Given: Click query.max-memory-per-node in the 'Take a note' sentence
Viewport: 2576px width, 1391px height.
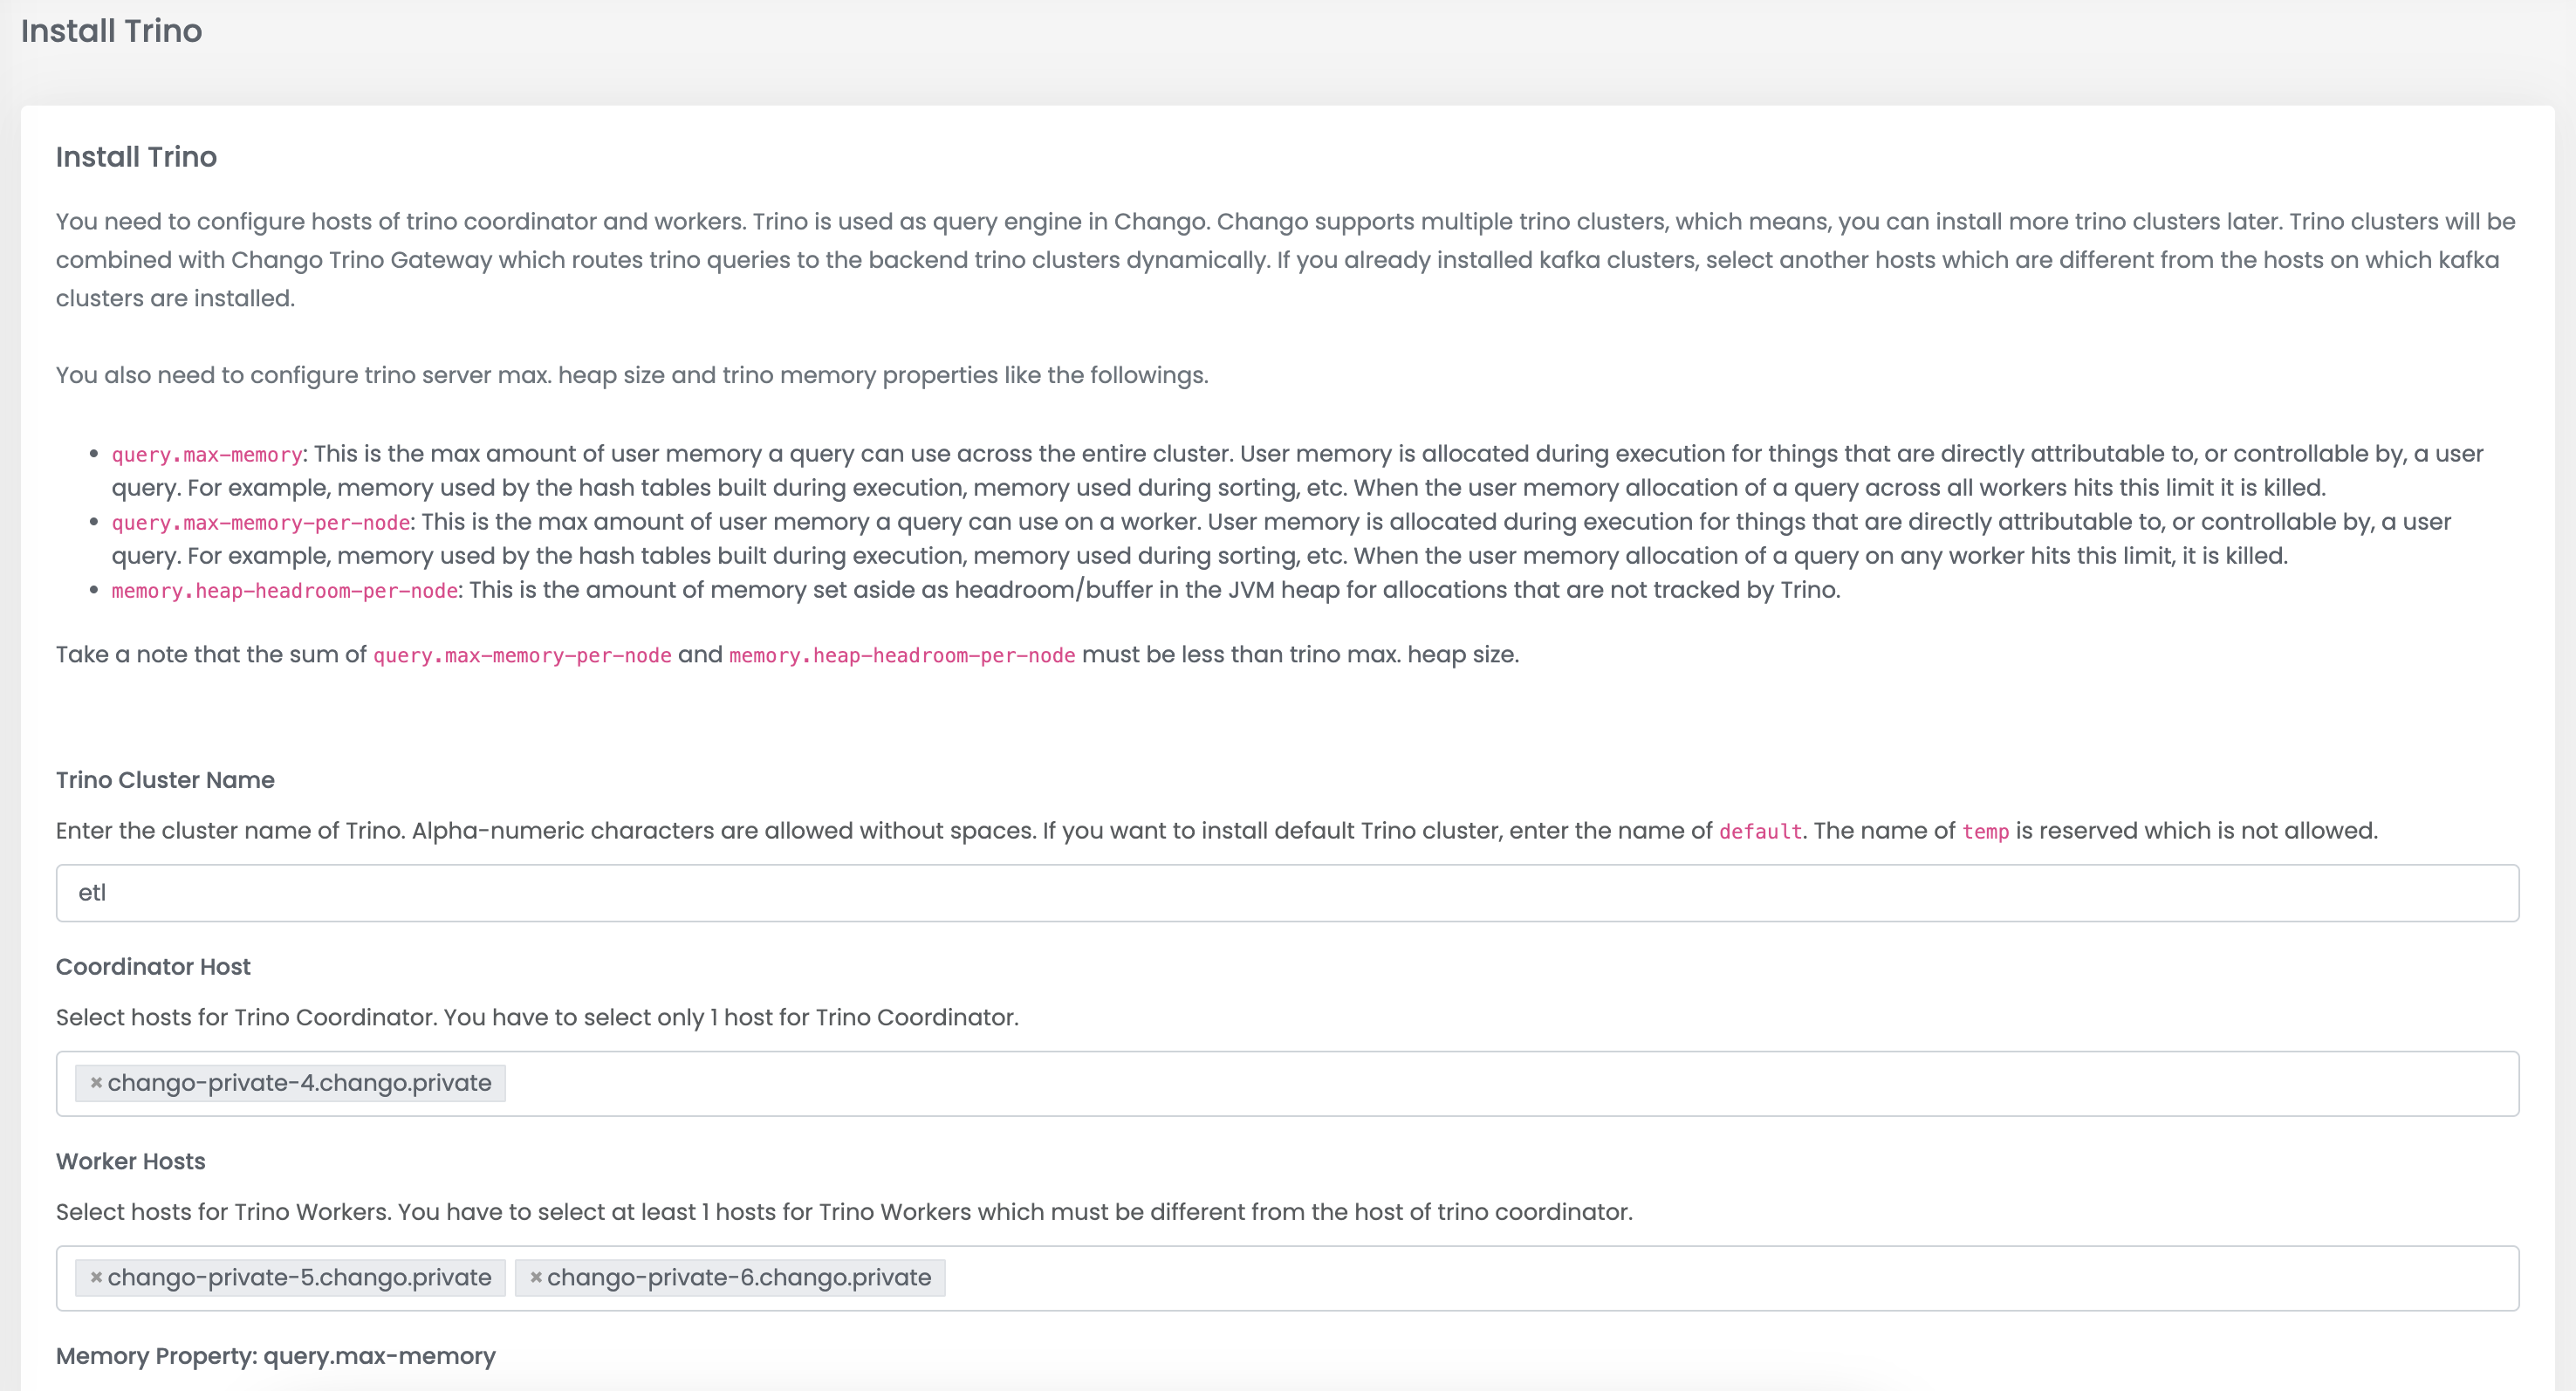Looking at the screenshot, I should click(x=522, y=656).
